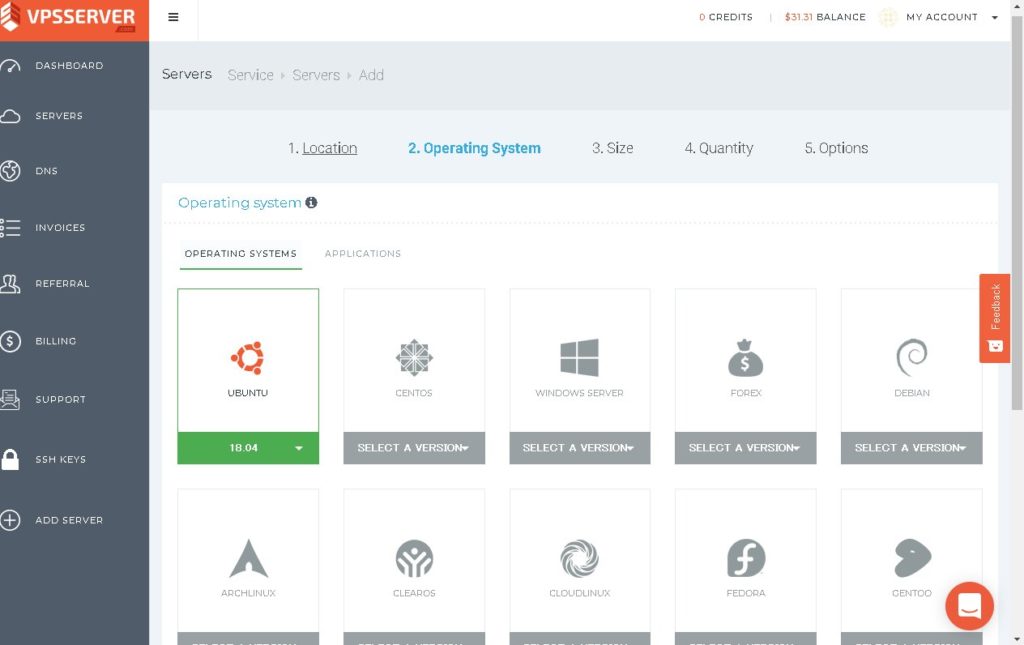Open Debian Select a Version dropdown
Screen dimensions: 1024x645
tap(912, 448)
